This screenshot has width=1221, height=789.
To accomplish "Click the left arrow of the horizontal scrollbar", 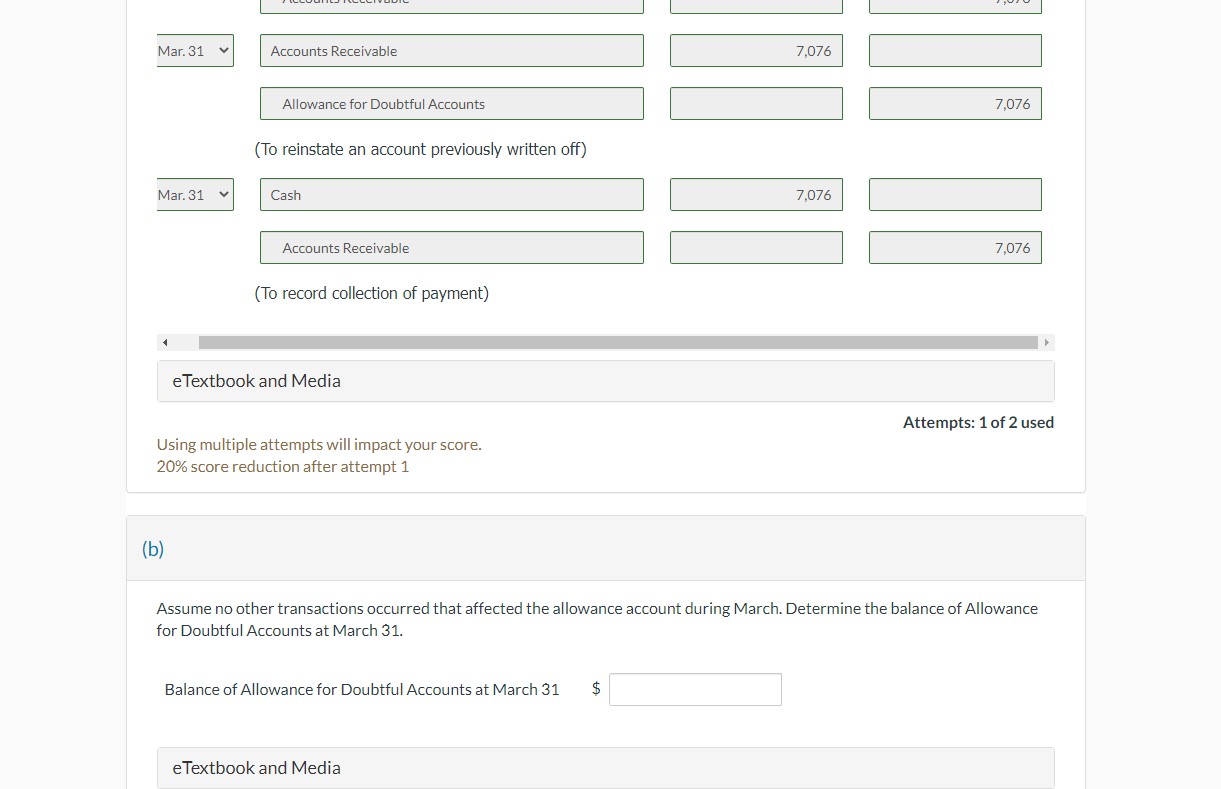I will tap(165, 342).
